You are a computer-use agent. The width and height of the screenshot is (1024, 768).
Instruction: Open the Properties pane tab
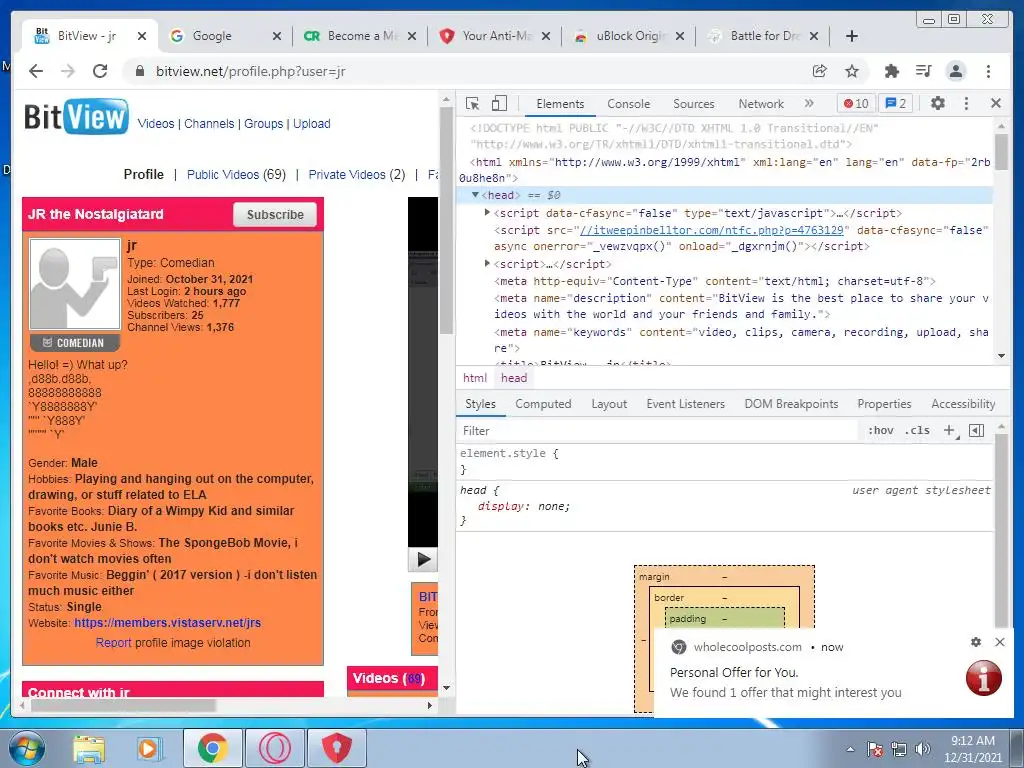tap(884, 404)
